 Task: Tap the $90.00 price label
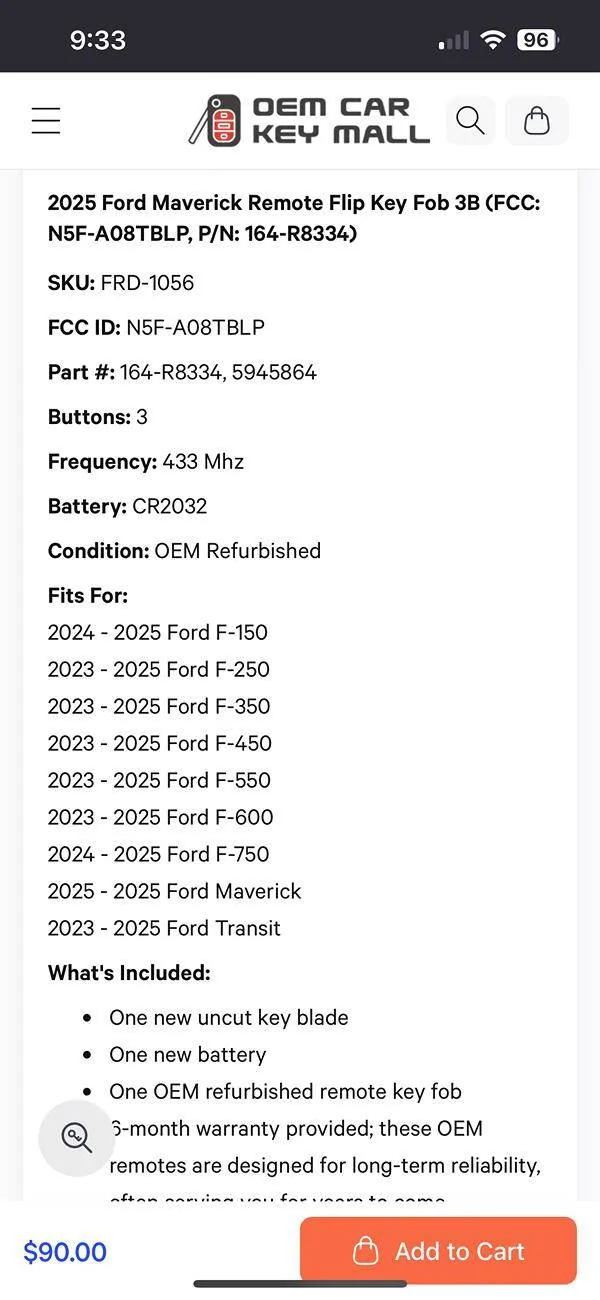coord(65,1251)
